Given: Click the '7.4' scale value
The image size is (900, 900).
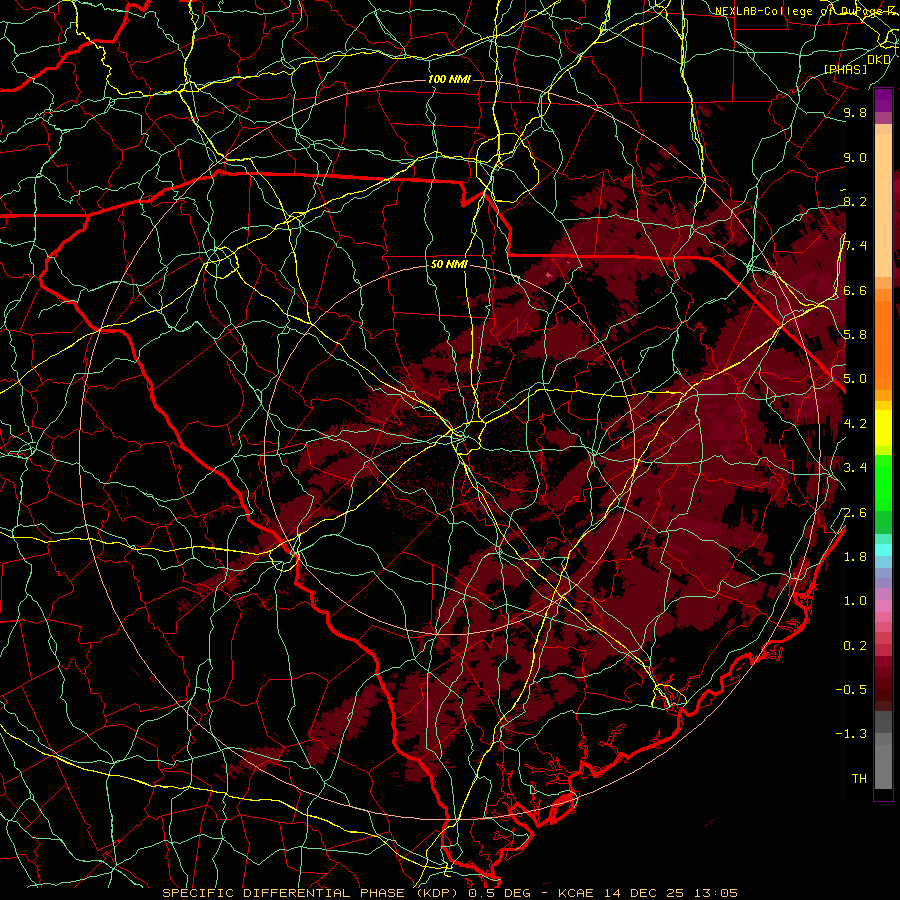Looking at the screenshot, I should (x=855, y=246).
